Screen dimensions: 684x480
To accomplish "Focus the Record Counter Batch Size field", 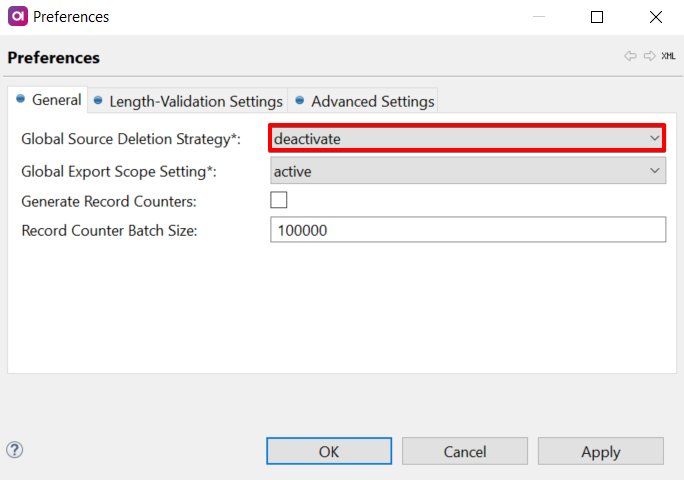I will [467, 230].
